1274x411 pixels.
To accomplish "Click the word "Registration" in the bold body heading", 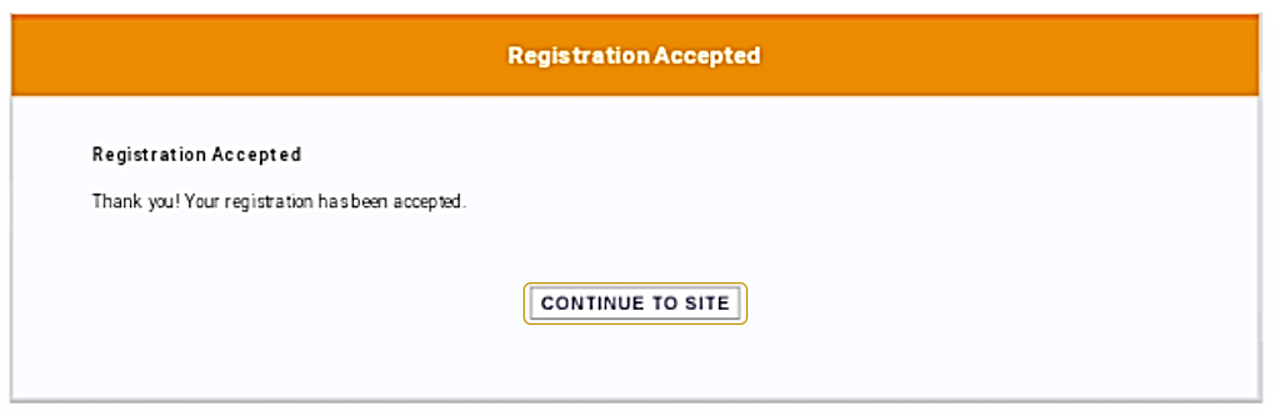I will coord(149,155).
